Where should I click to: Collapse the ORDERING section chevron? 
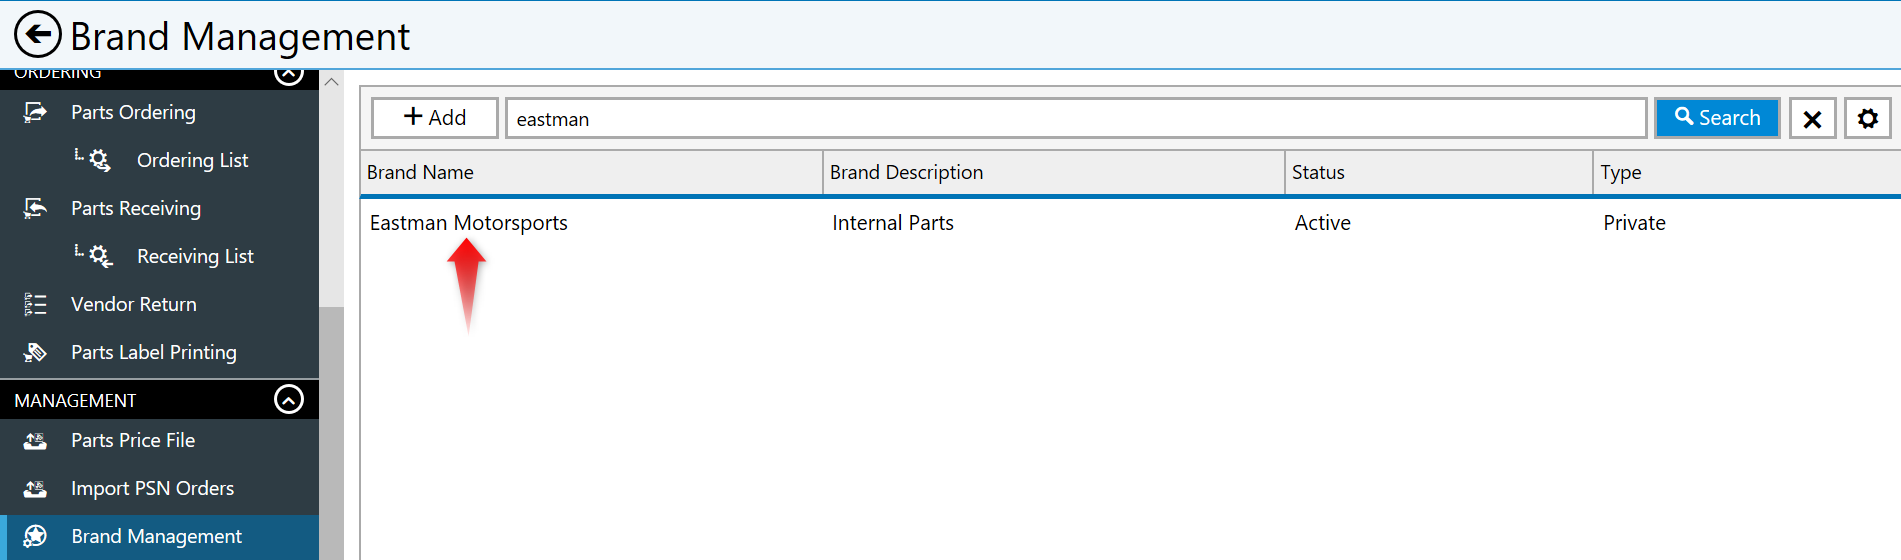coord(289,75)
